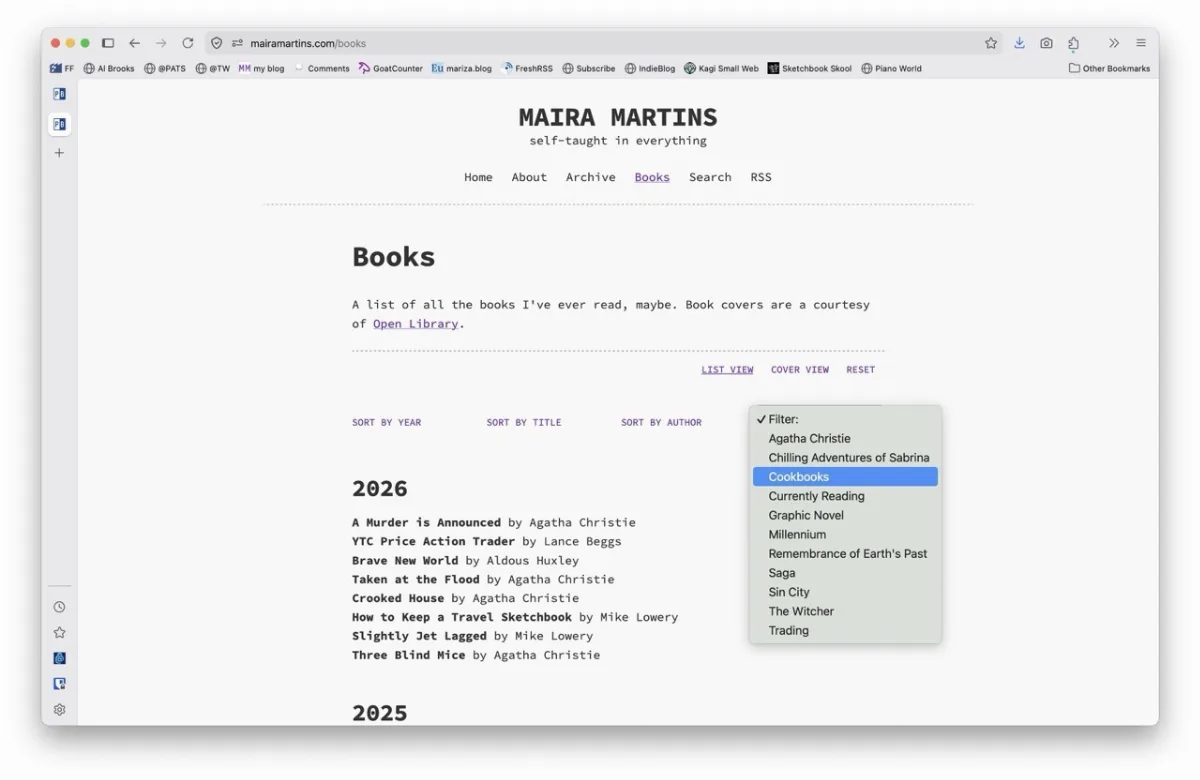Click the blue square extension icon above the gear

[x=59, y=684]
